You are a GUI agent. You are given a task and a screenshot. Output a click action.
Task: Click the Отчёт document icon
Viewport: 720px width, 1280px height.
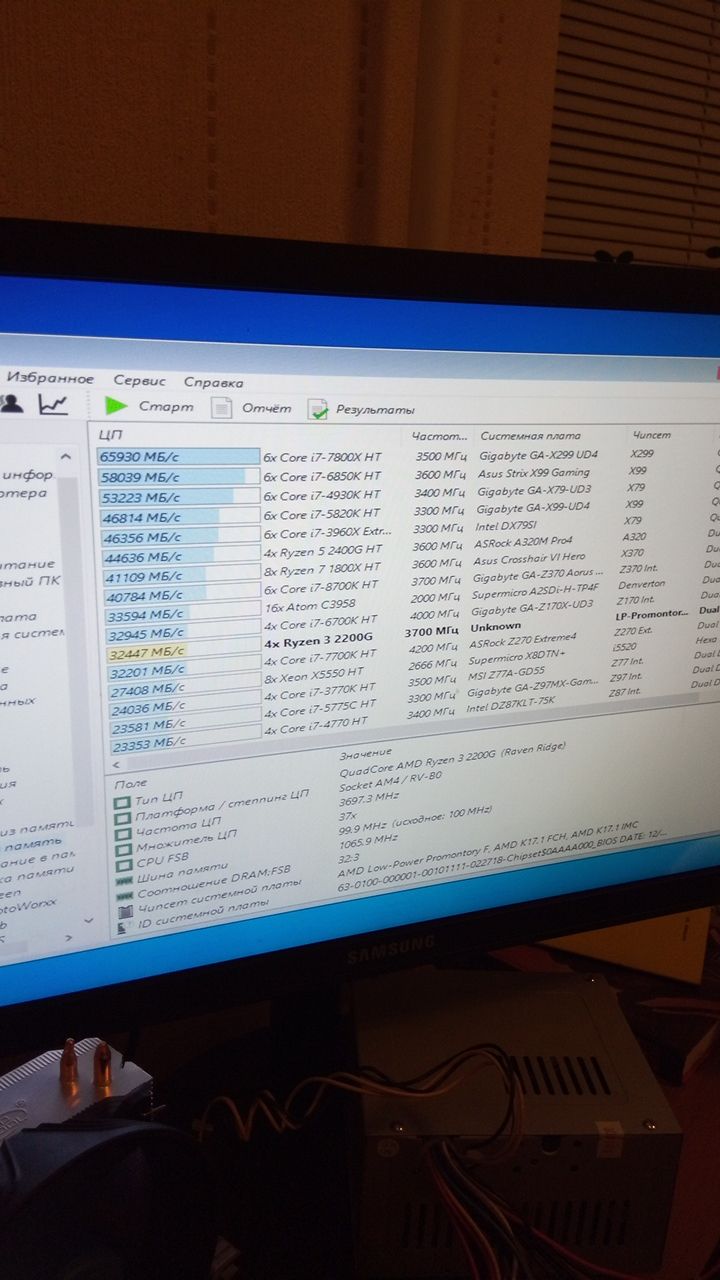coord(221,407)
